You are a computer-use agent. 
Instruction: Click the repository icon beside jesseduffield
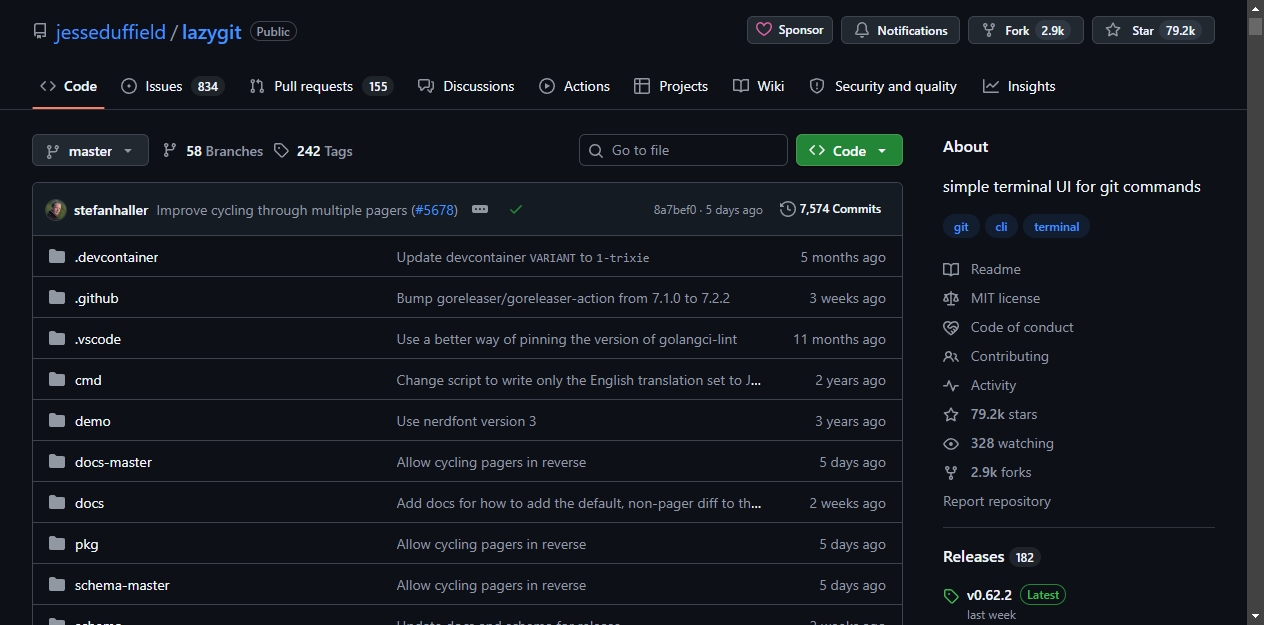[40, 32]
